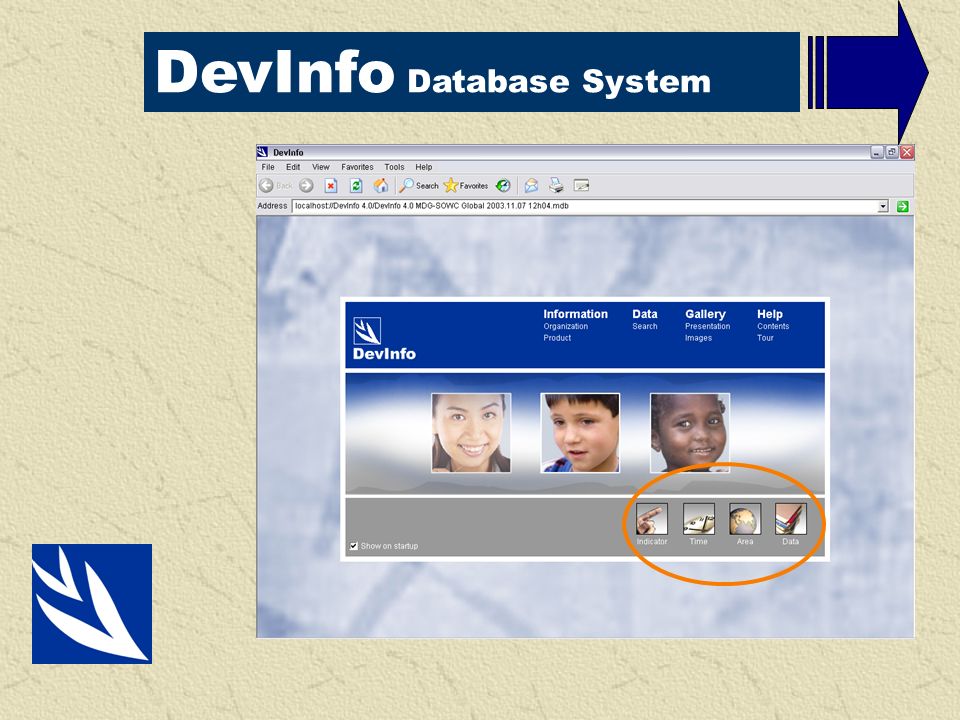Viewport: 960px width, 720px height.
Task: Click the DevInfo logo in blue banner
Action: click(x=384, y=339)
